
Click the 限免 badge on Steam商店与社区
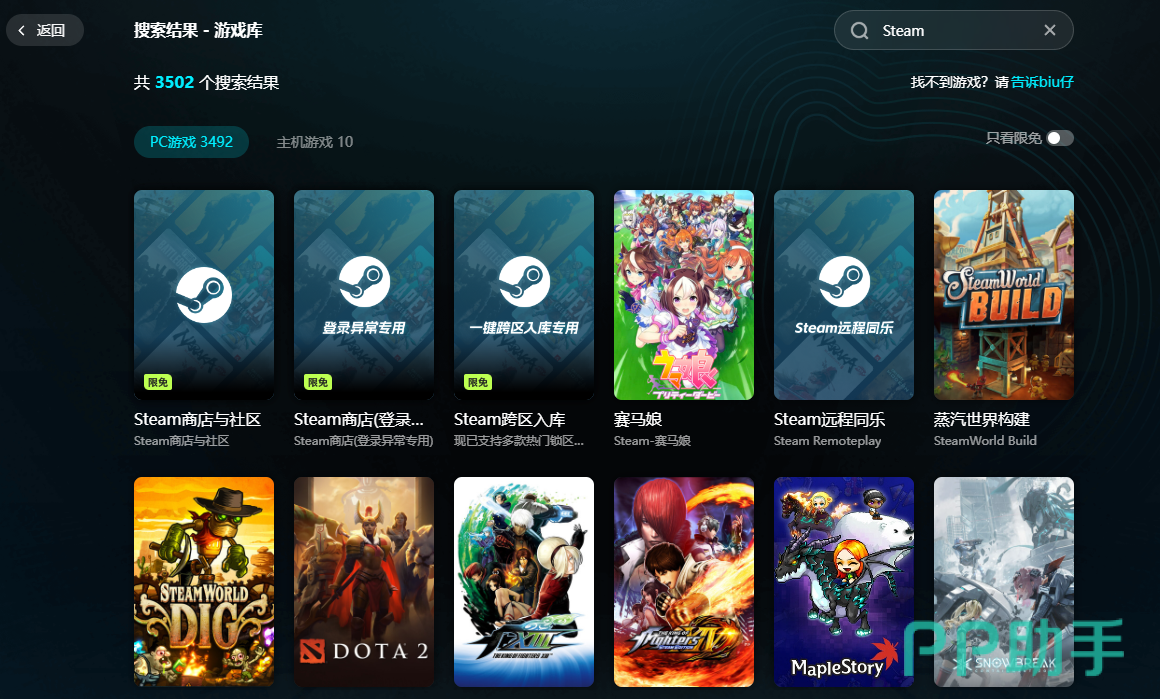point(158,382)
